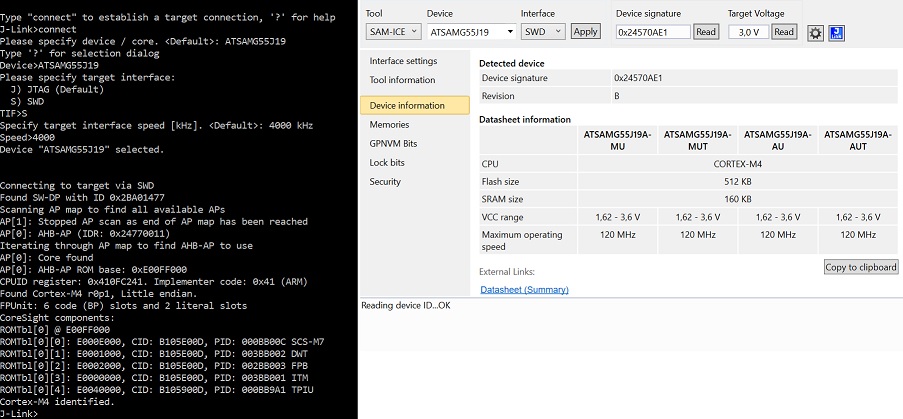Click the CPUID register line in terminal
The image size is (903, 419).
coord(153,281)
